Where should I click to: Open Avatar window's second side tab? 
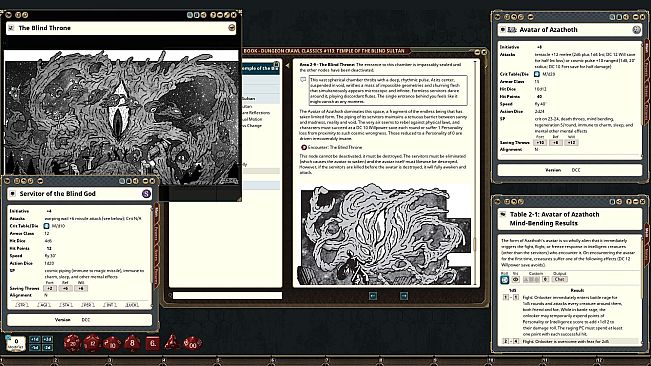(646, 69)
